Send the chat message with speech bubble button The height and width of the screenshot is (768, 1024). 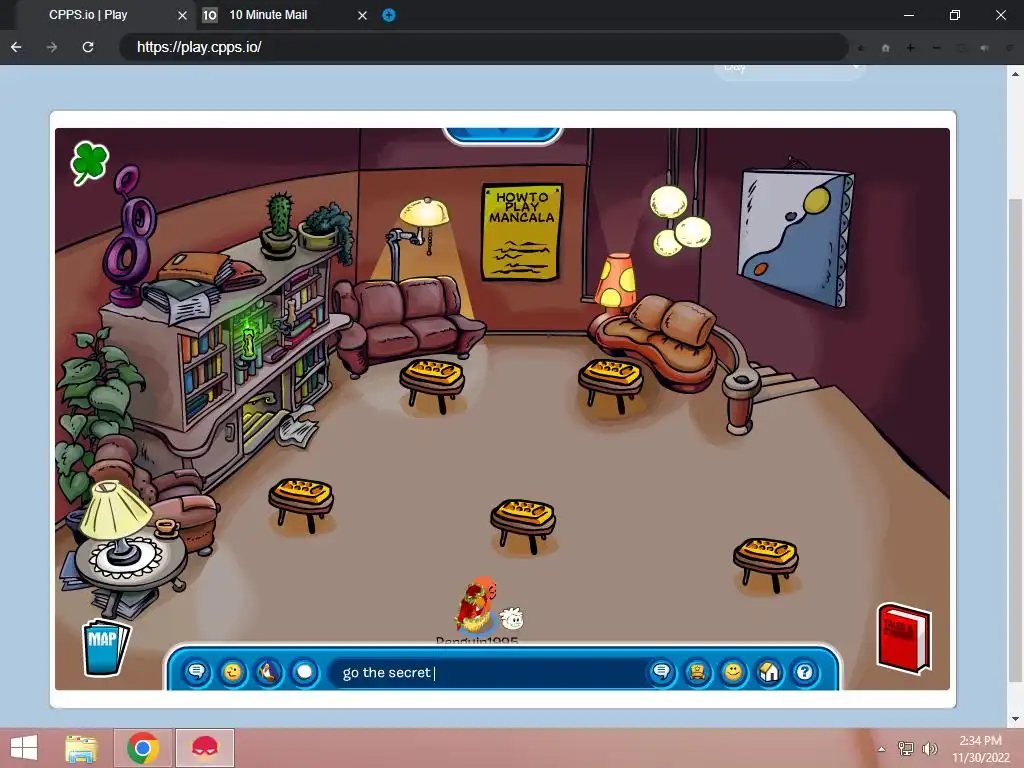click(662, 672)
